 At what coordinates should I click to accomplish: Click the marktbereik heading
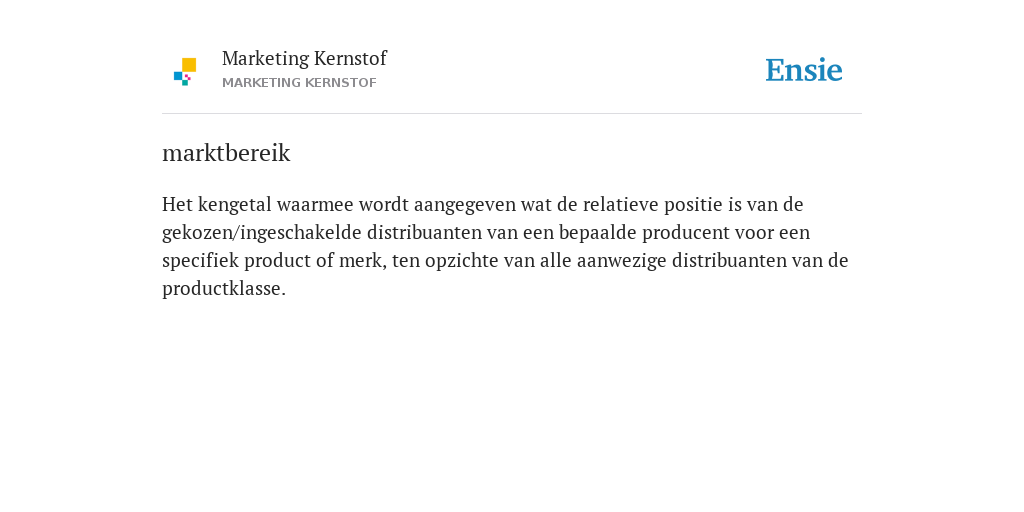point(226,153)
